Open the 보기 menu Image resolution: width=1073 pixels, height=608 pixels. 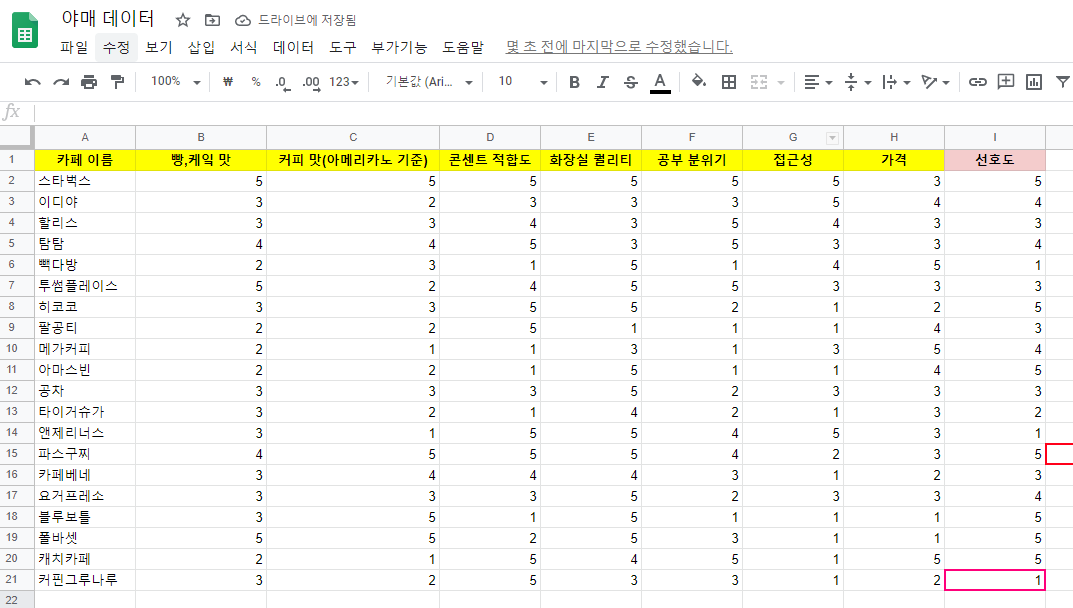pyautogui.click(x=159, y=47)
